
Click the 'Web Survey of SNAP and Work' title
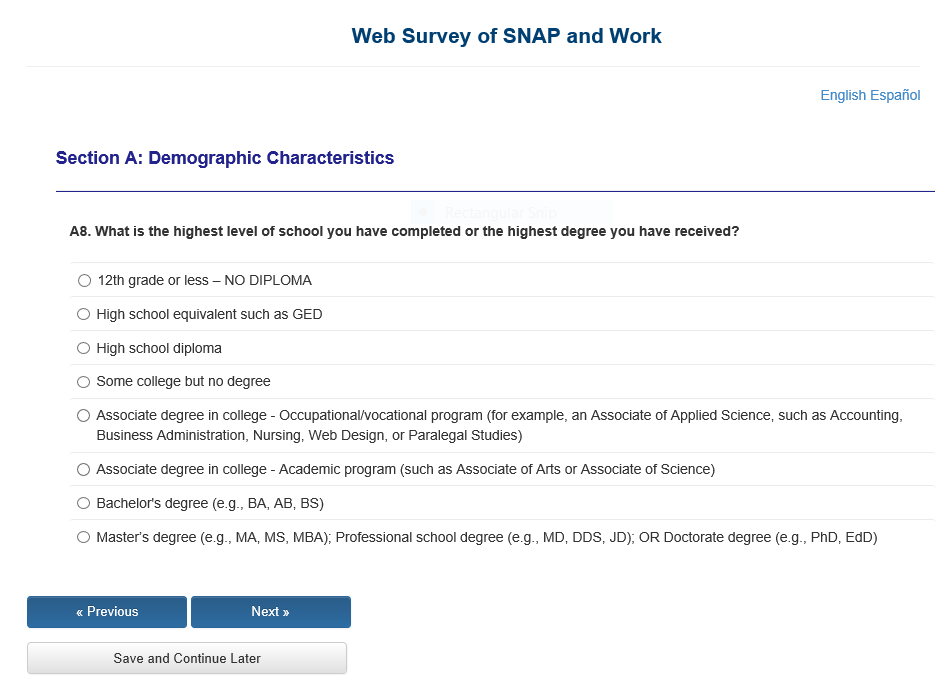point(506,37)
